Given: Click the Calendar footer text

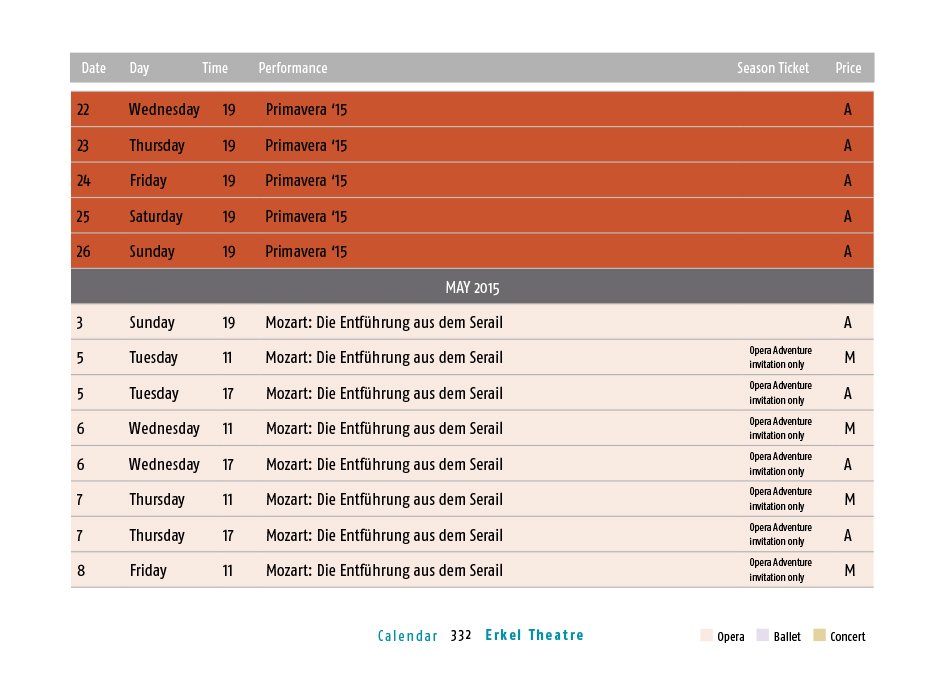Looking at the screenshot, I should (407, 636).
